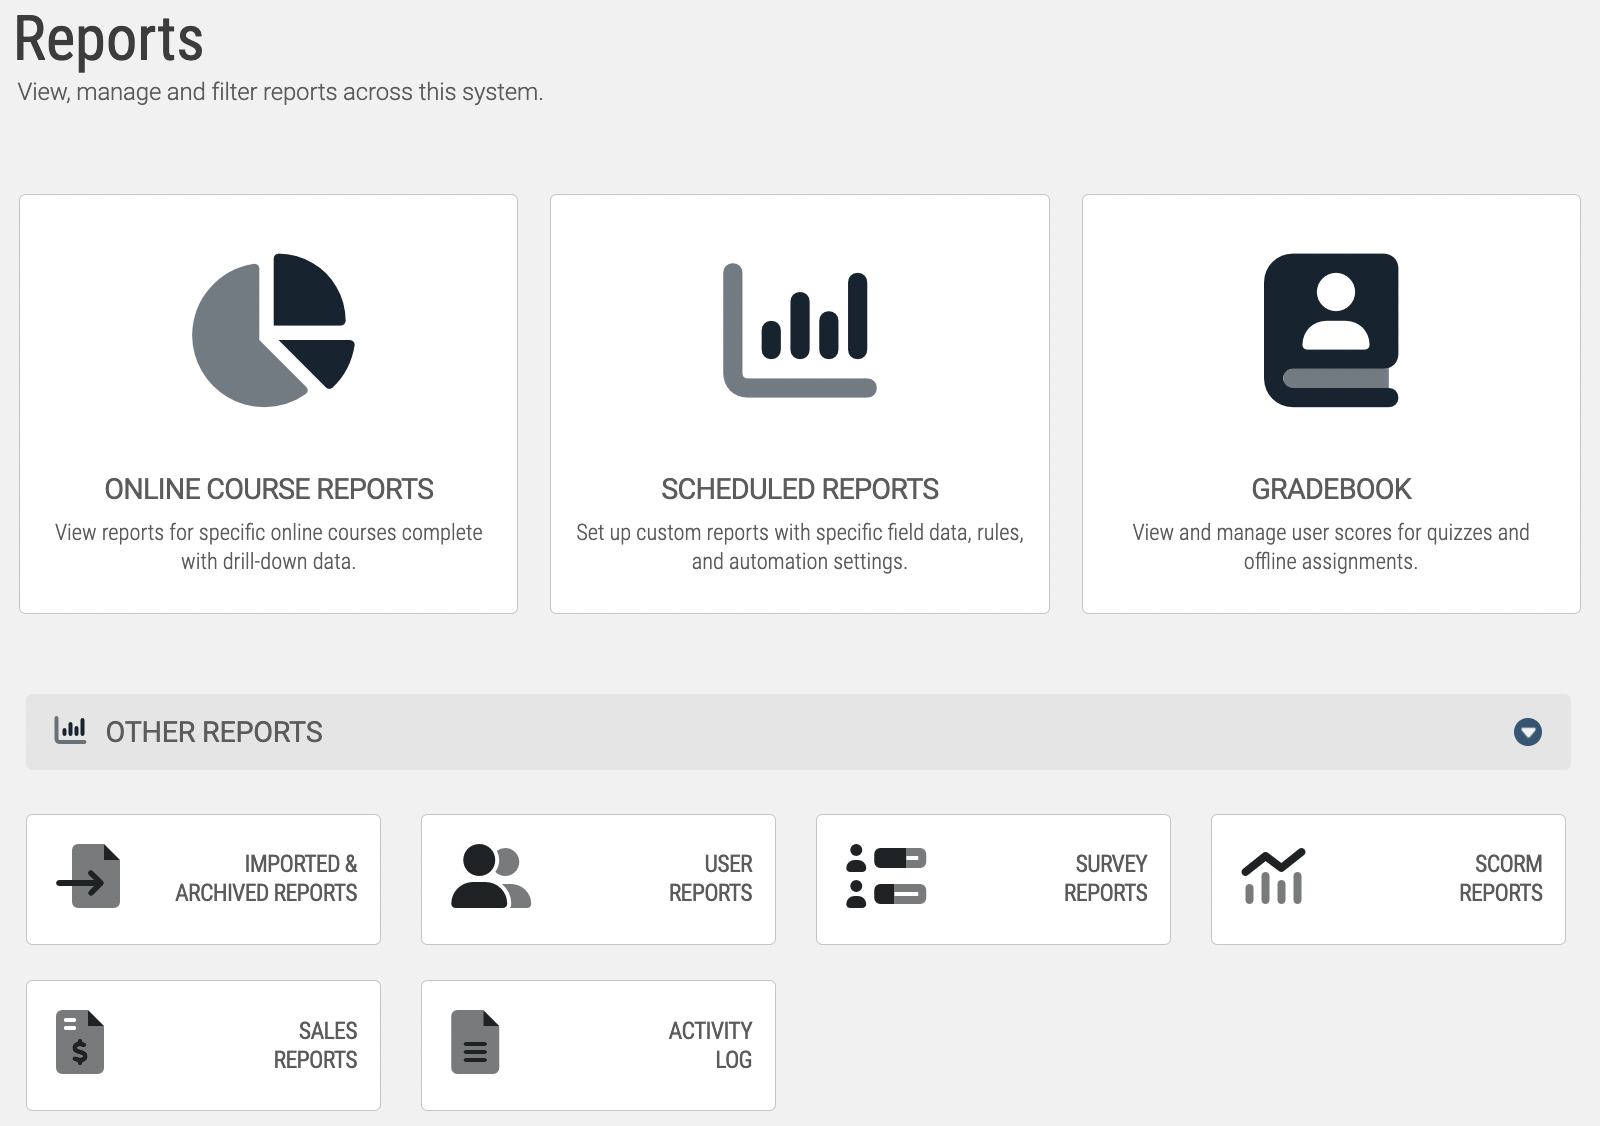1600x1126 pixels.
Task: Click 'View reports for specific online courses' description
Action: (269, 547)
